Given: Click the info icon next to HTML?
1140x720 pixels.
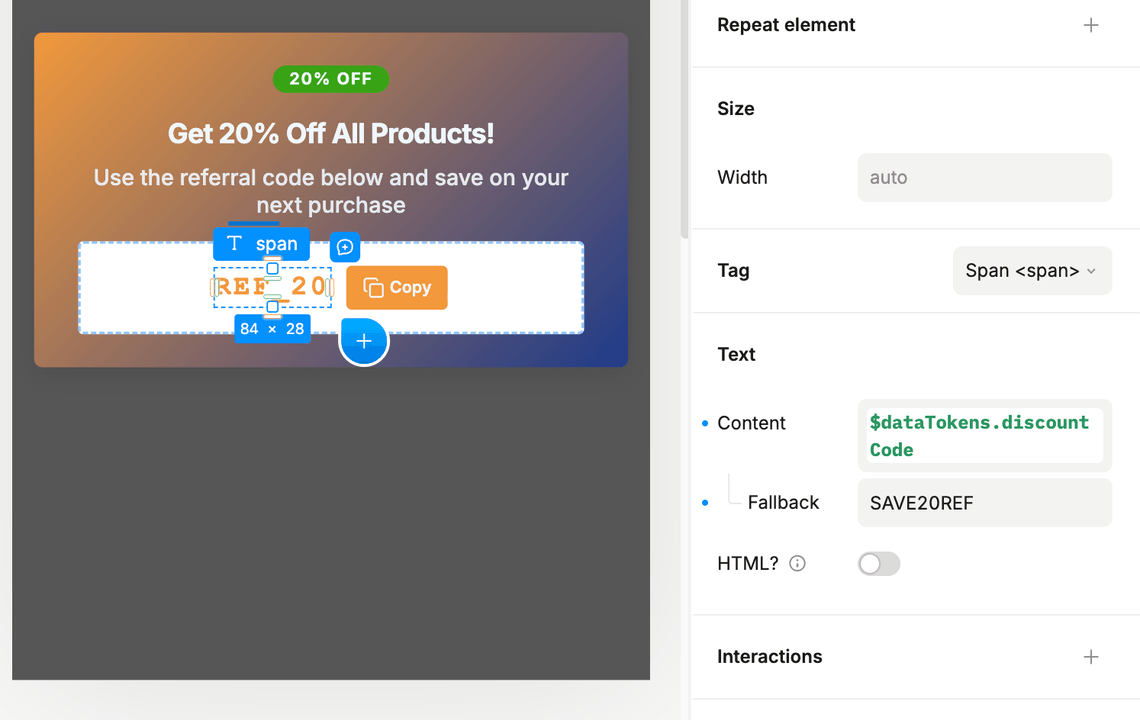Looking at the screenshot, I should [x=797, y=564].
